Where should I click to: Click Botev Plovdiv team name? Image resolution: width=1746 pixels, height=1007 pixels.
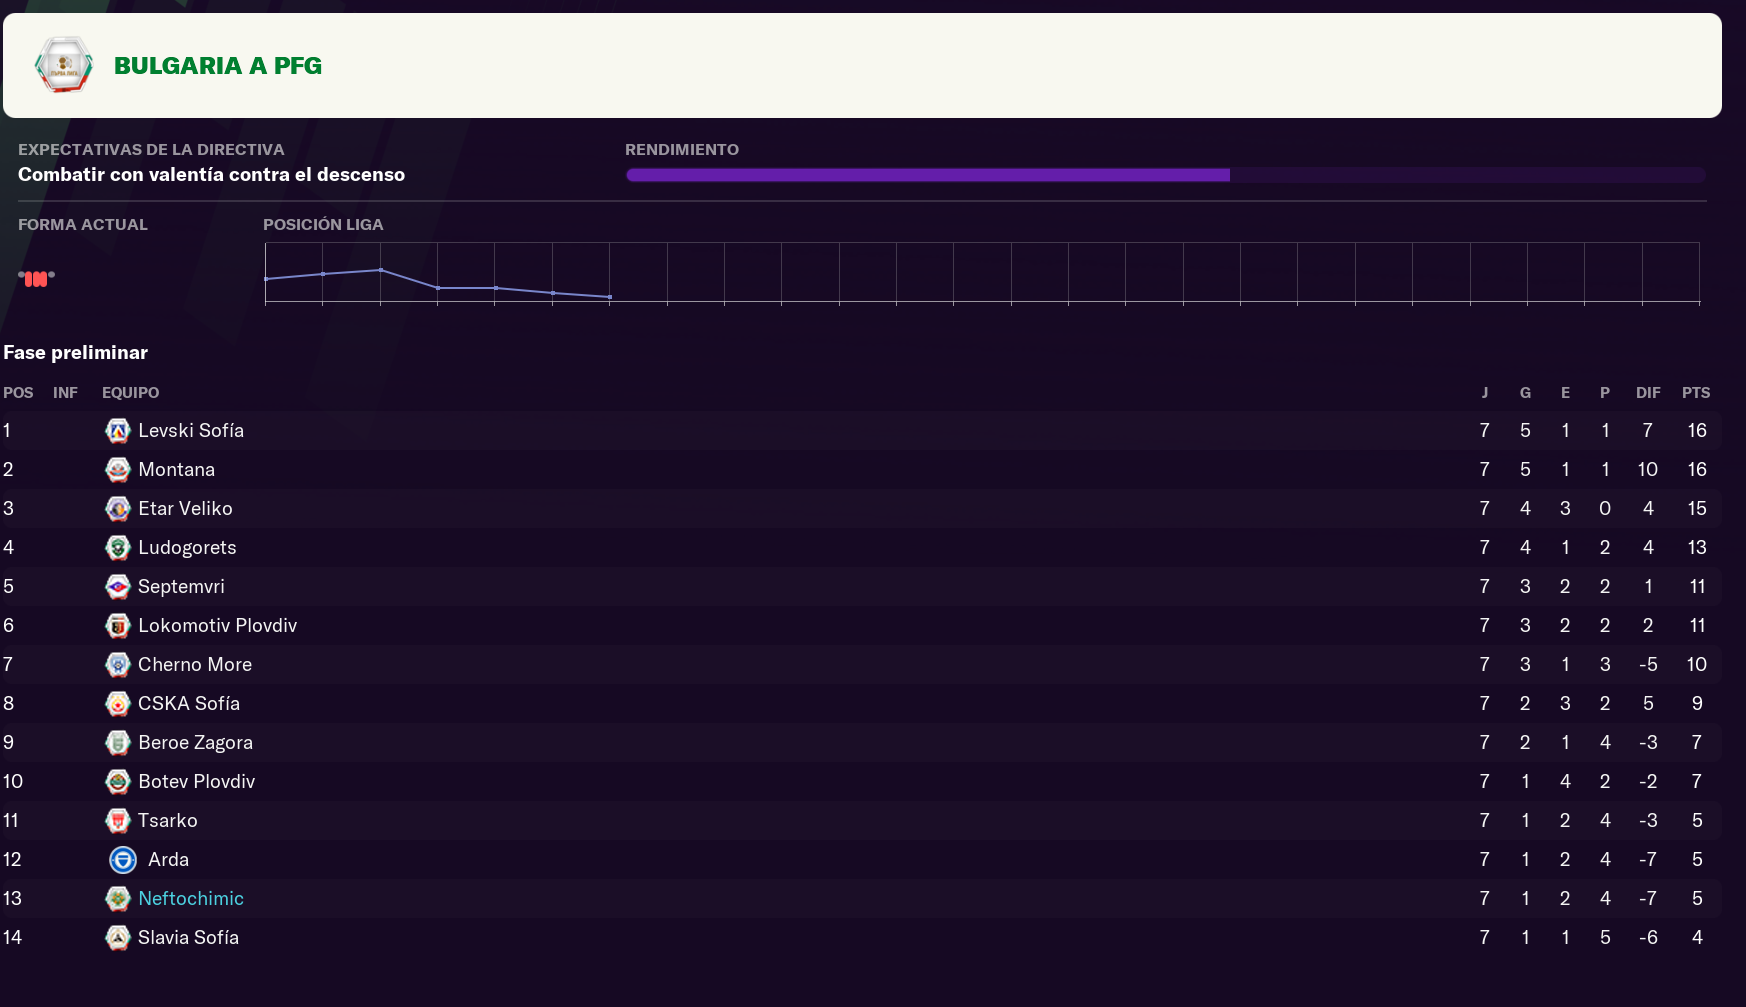coord(196,782)
